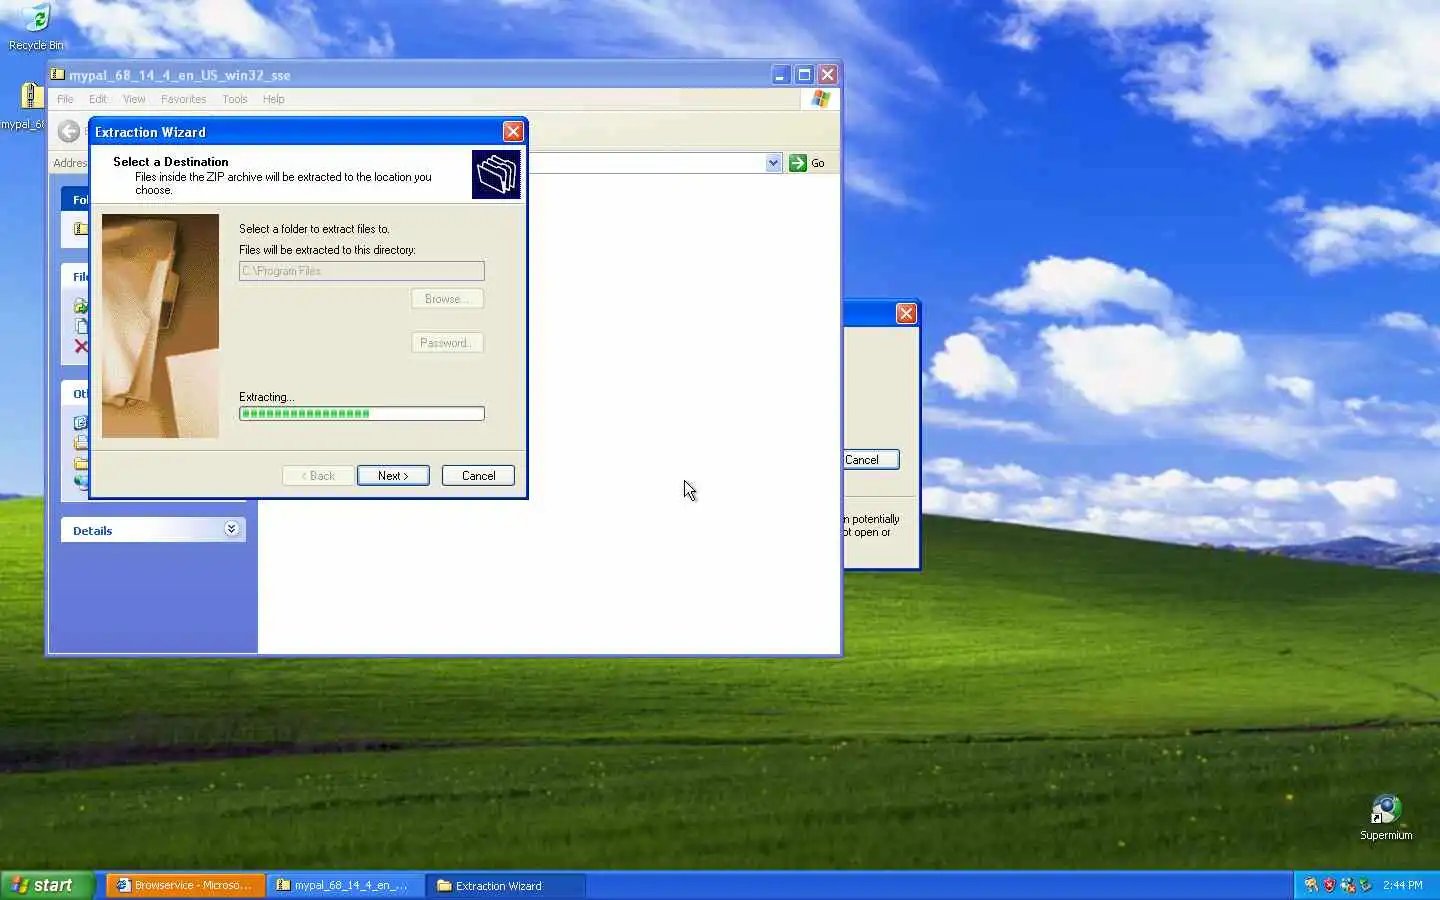Switch to mypal_68_14_4 taskbar button

pyautogui.click(x=346, y=885)
